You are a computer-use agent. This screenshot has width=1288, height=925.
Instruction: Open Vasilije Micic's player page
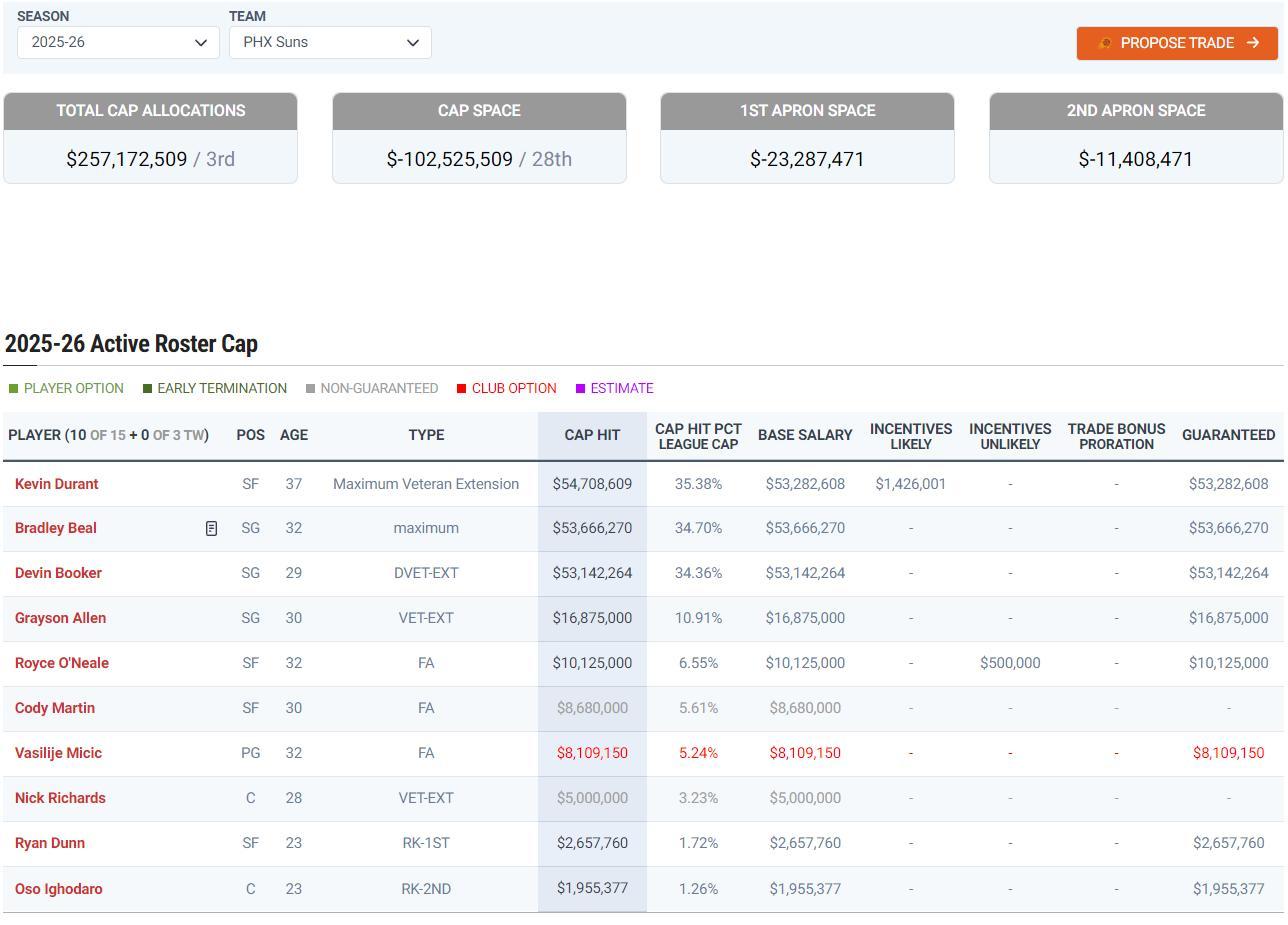(58, 753)
